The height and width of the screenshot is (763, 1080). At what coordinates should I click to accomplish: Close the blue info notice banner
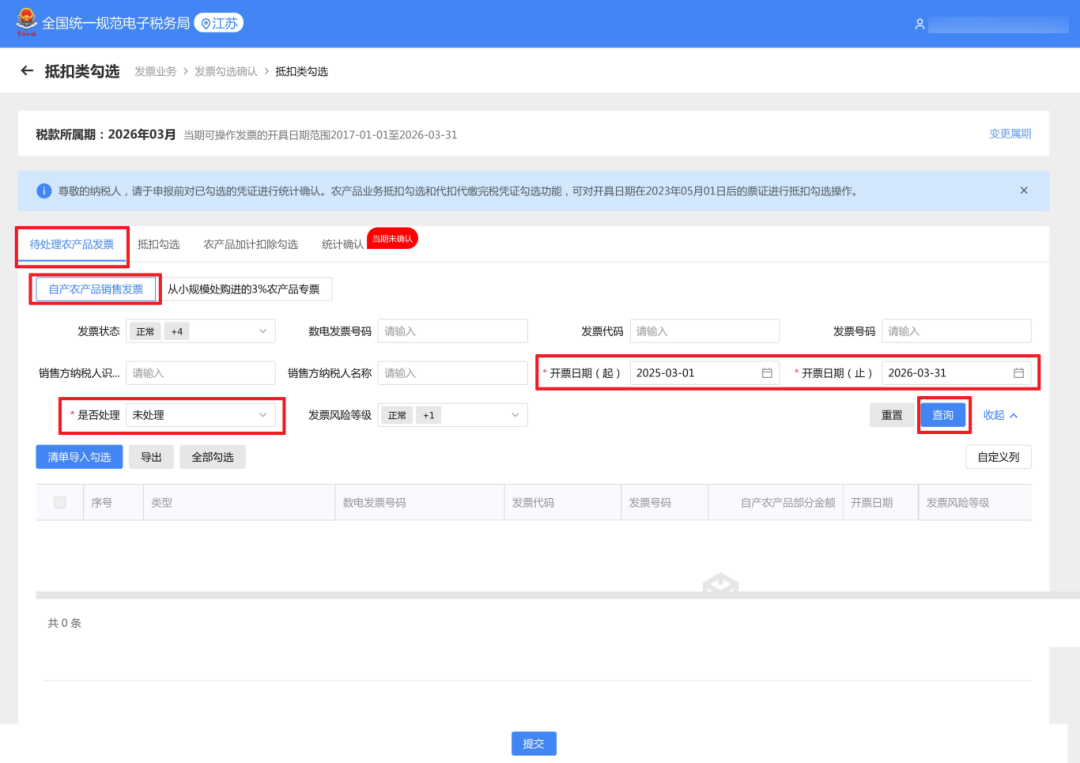click(x=1024, y=190)
